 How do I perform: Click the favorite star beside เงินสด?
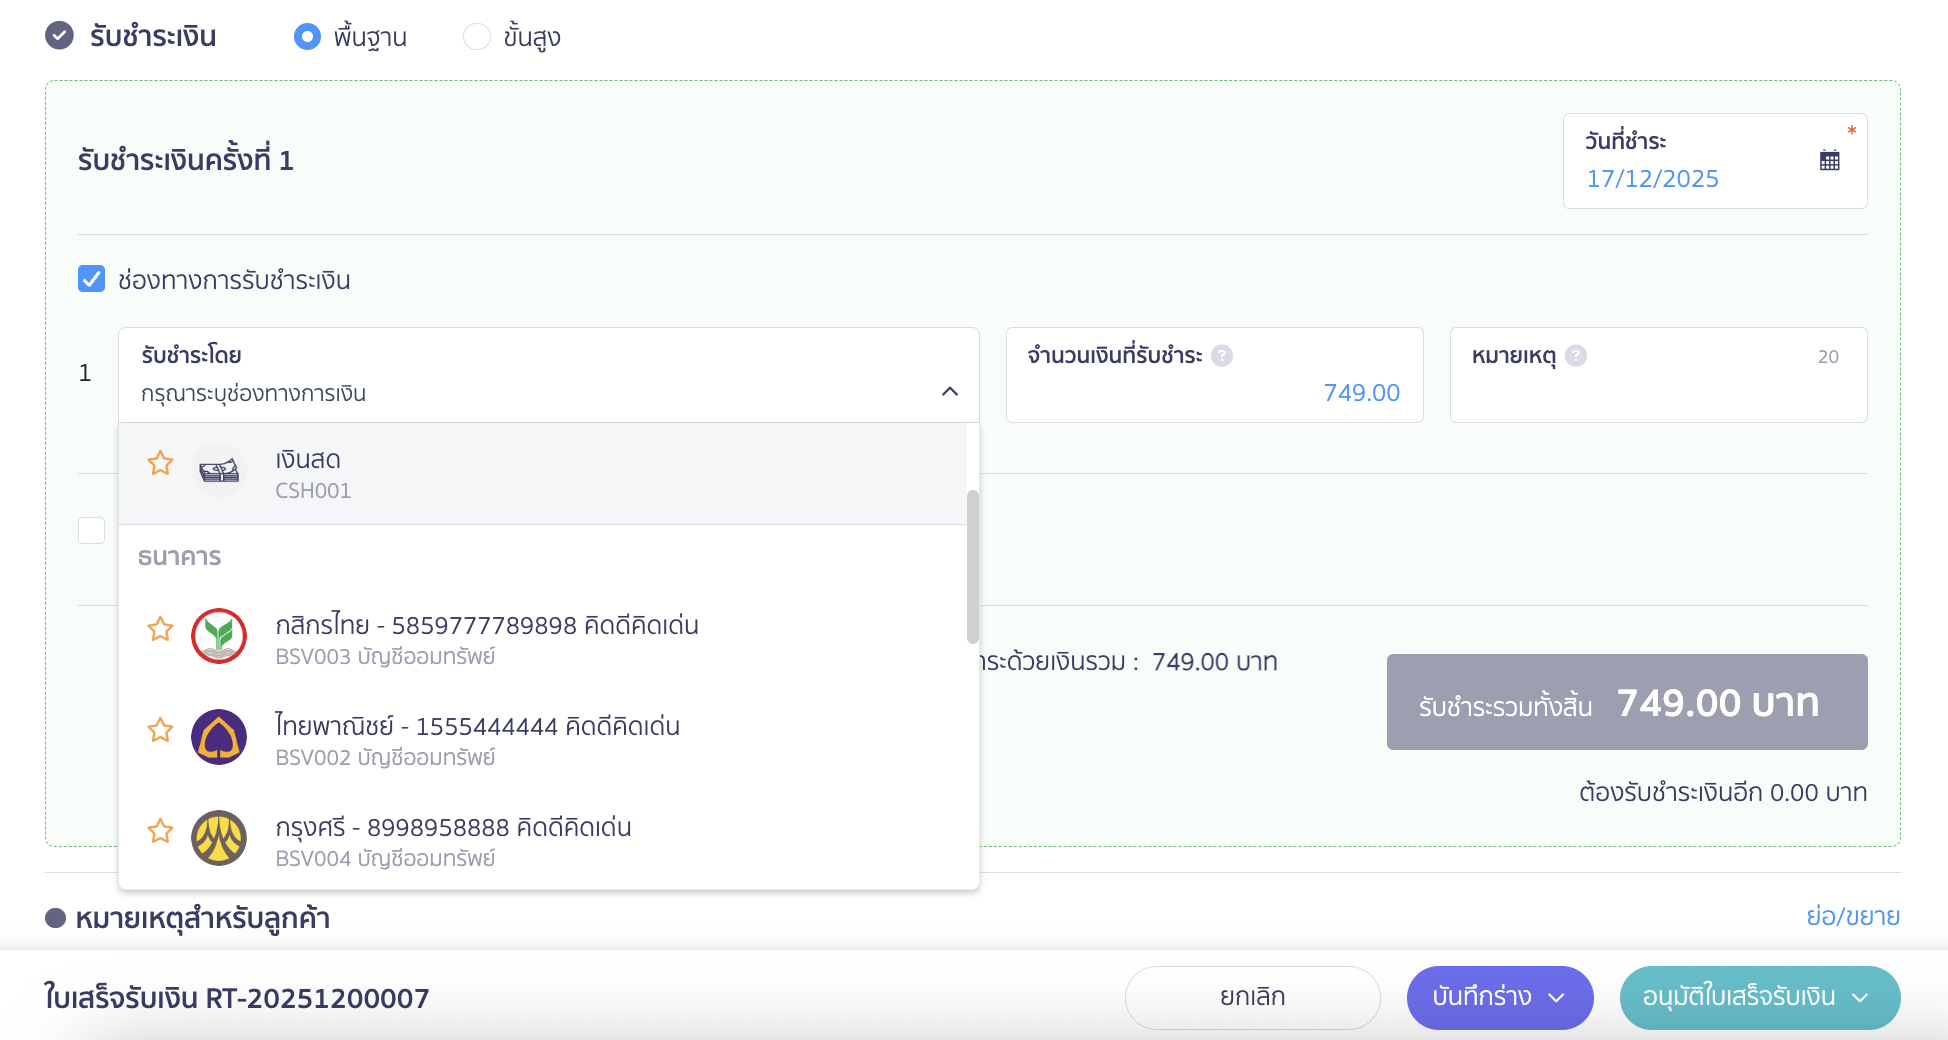[160, 463]
